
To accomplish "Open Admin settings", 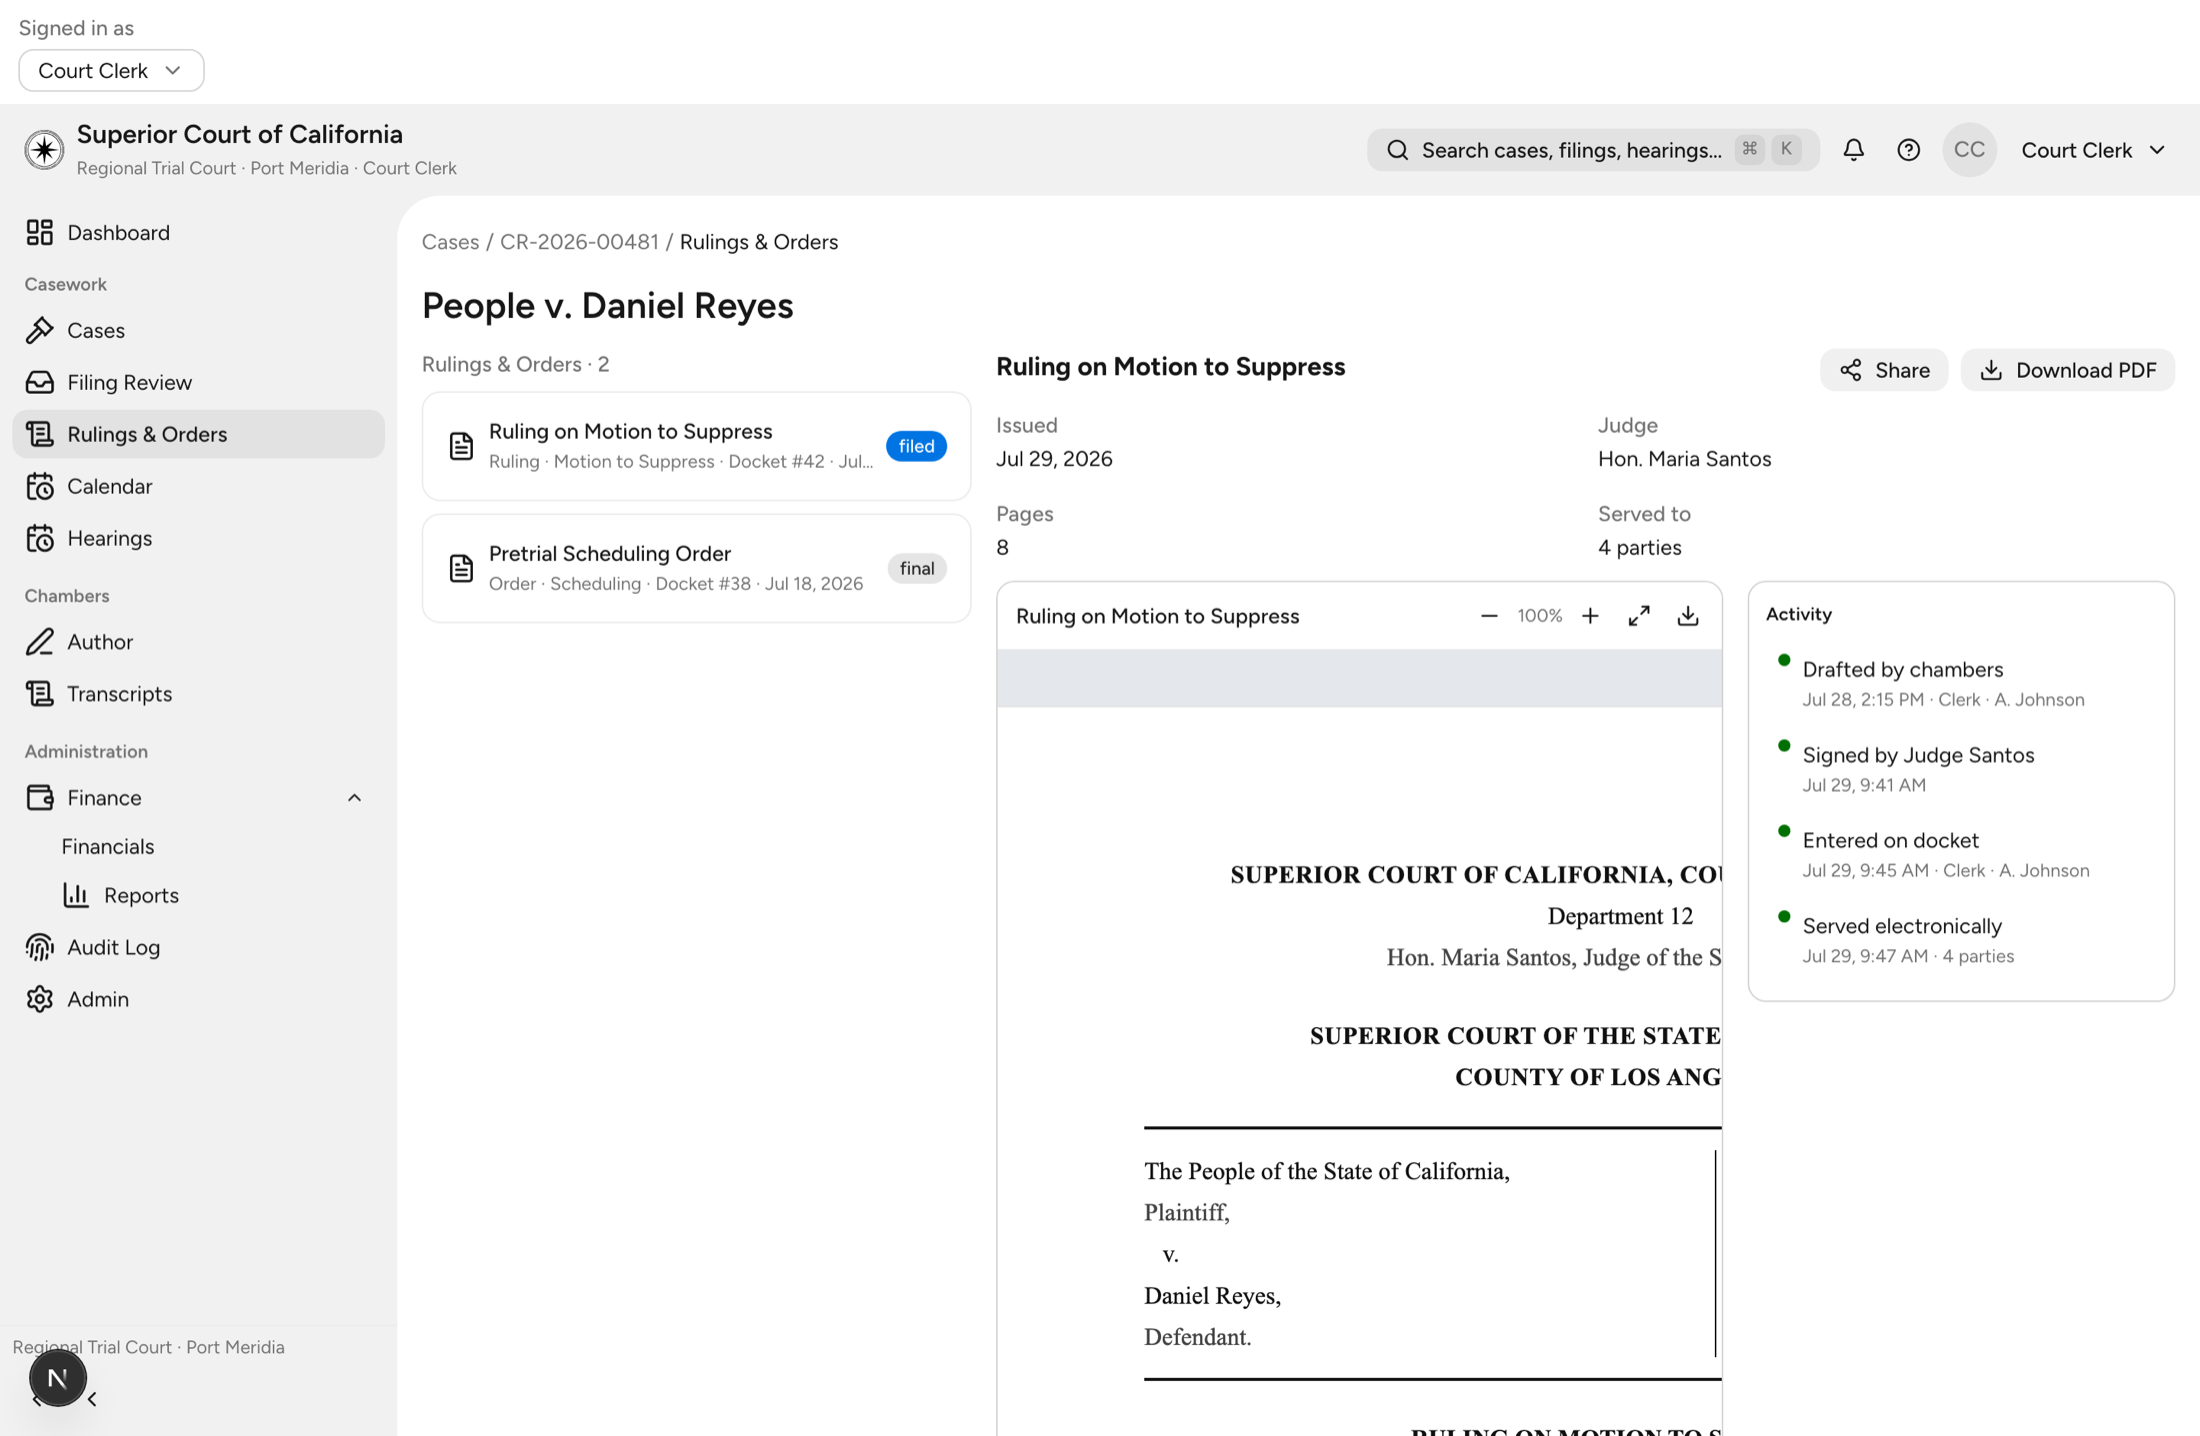I will point(198,999).
